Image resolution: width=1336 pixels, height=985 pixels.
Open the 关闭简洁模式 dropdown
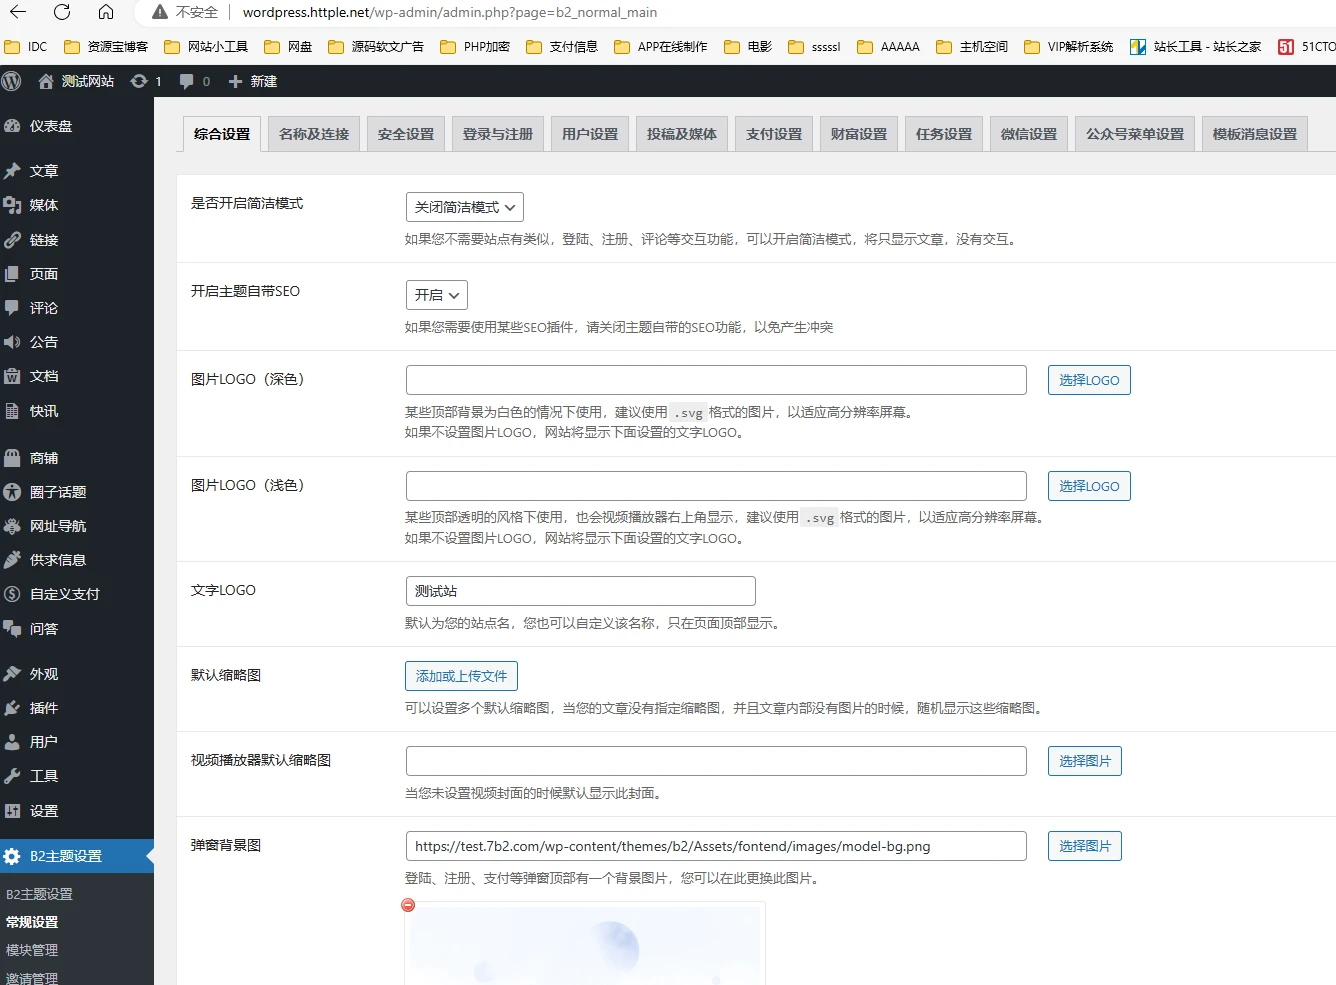[x=464, y=207]
